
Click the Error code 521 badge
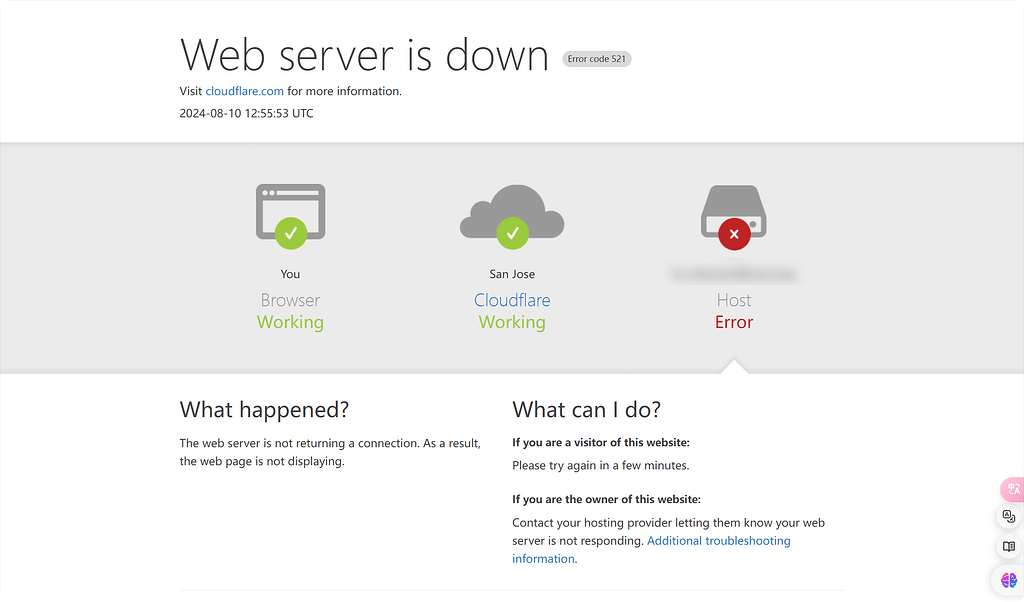(597, 59)
